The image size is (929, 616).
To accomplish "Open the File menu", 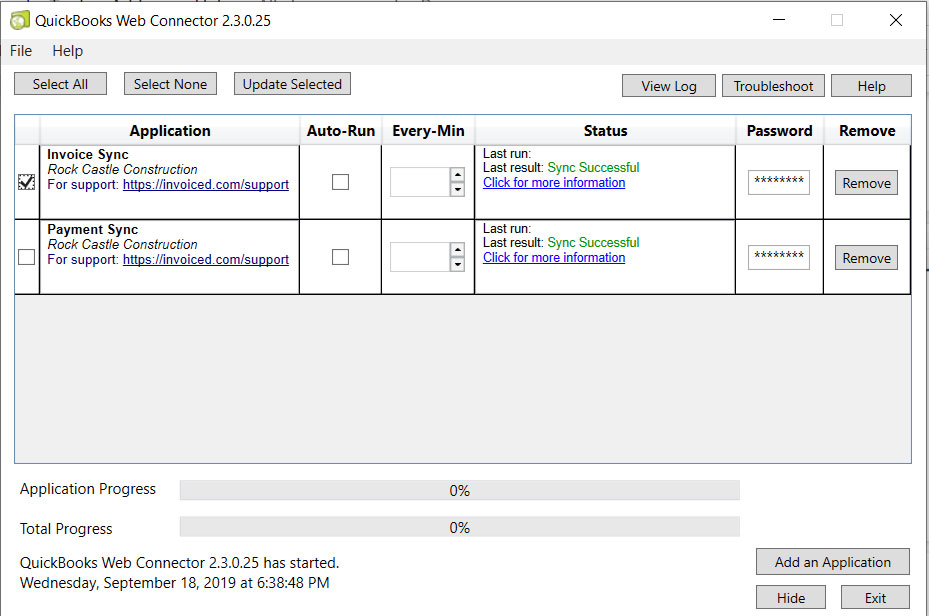I will 21,51.
